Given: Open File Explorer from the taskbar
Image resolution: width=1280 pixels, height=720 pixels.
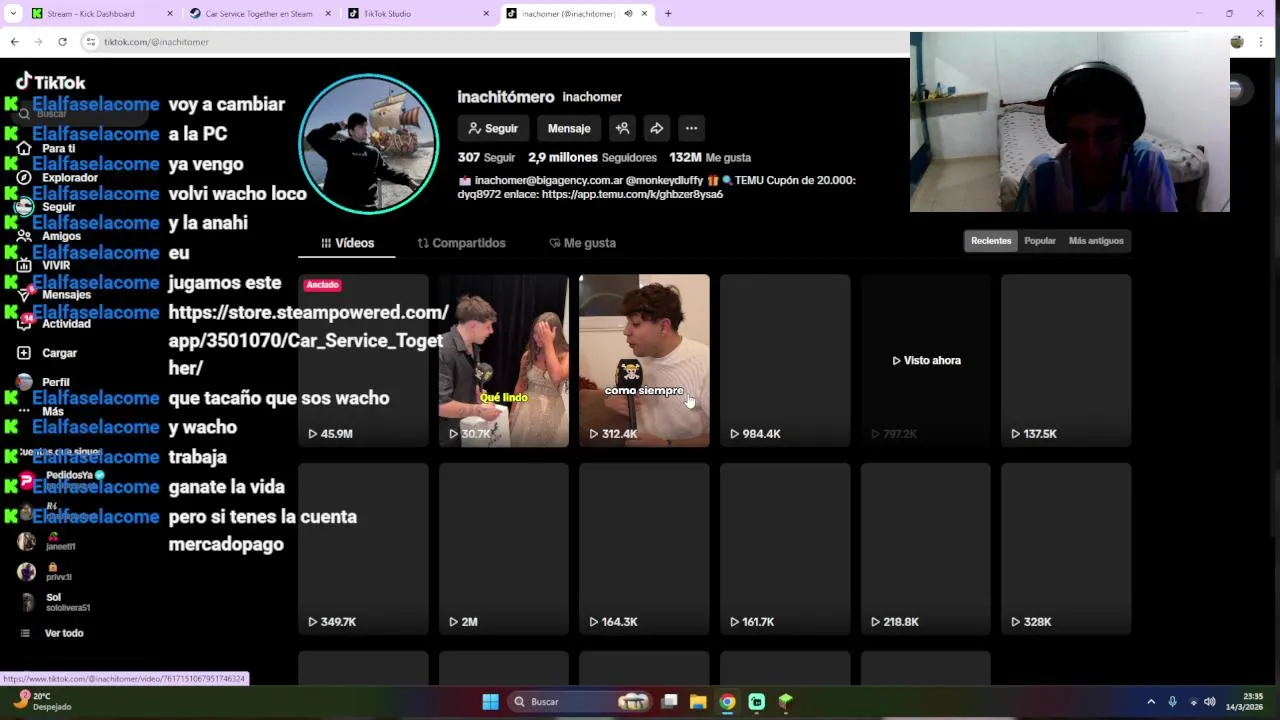Looking at the screenshot, I should pyautogui.click(x=698, y=702).
